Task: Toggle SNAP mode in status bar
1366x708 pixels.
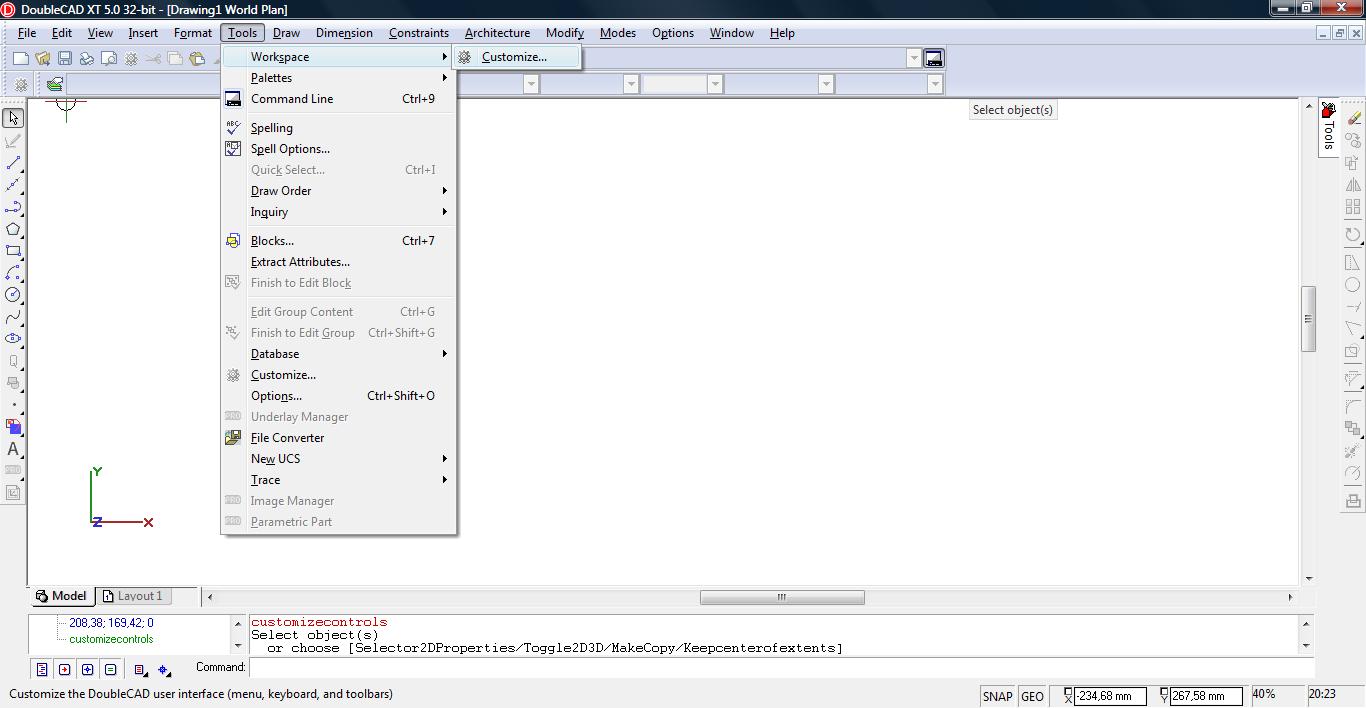Action: click(x=997, y=696)
